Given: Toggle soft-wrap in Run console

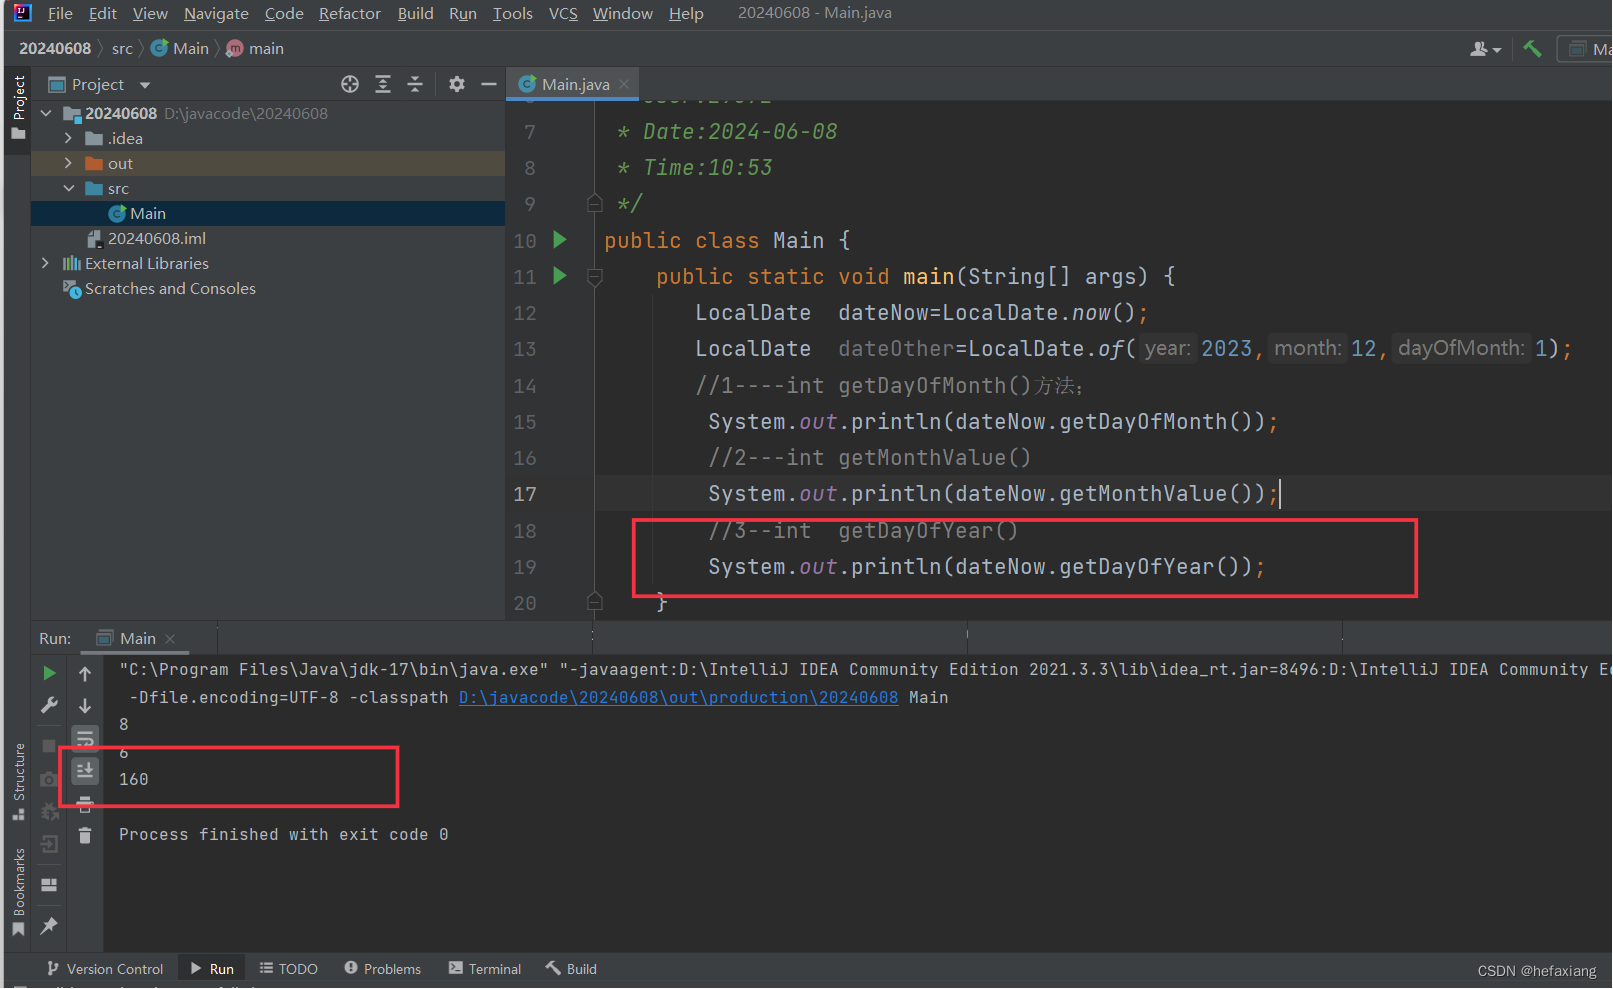Looking at the screenshot, I should 85,738.
